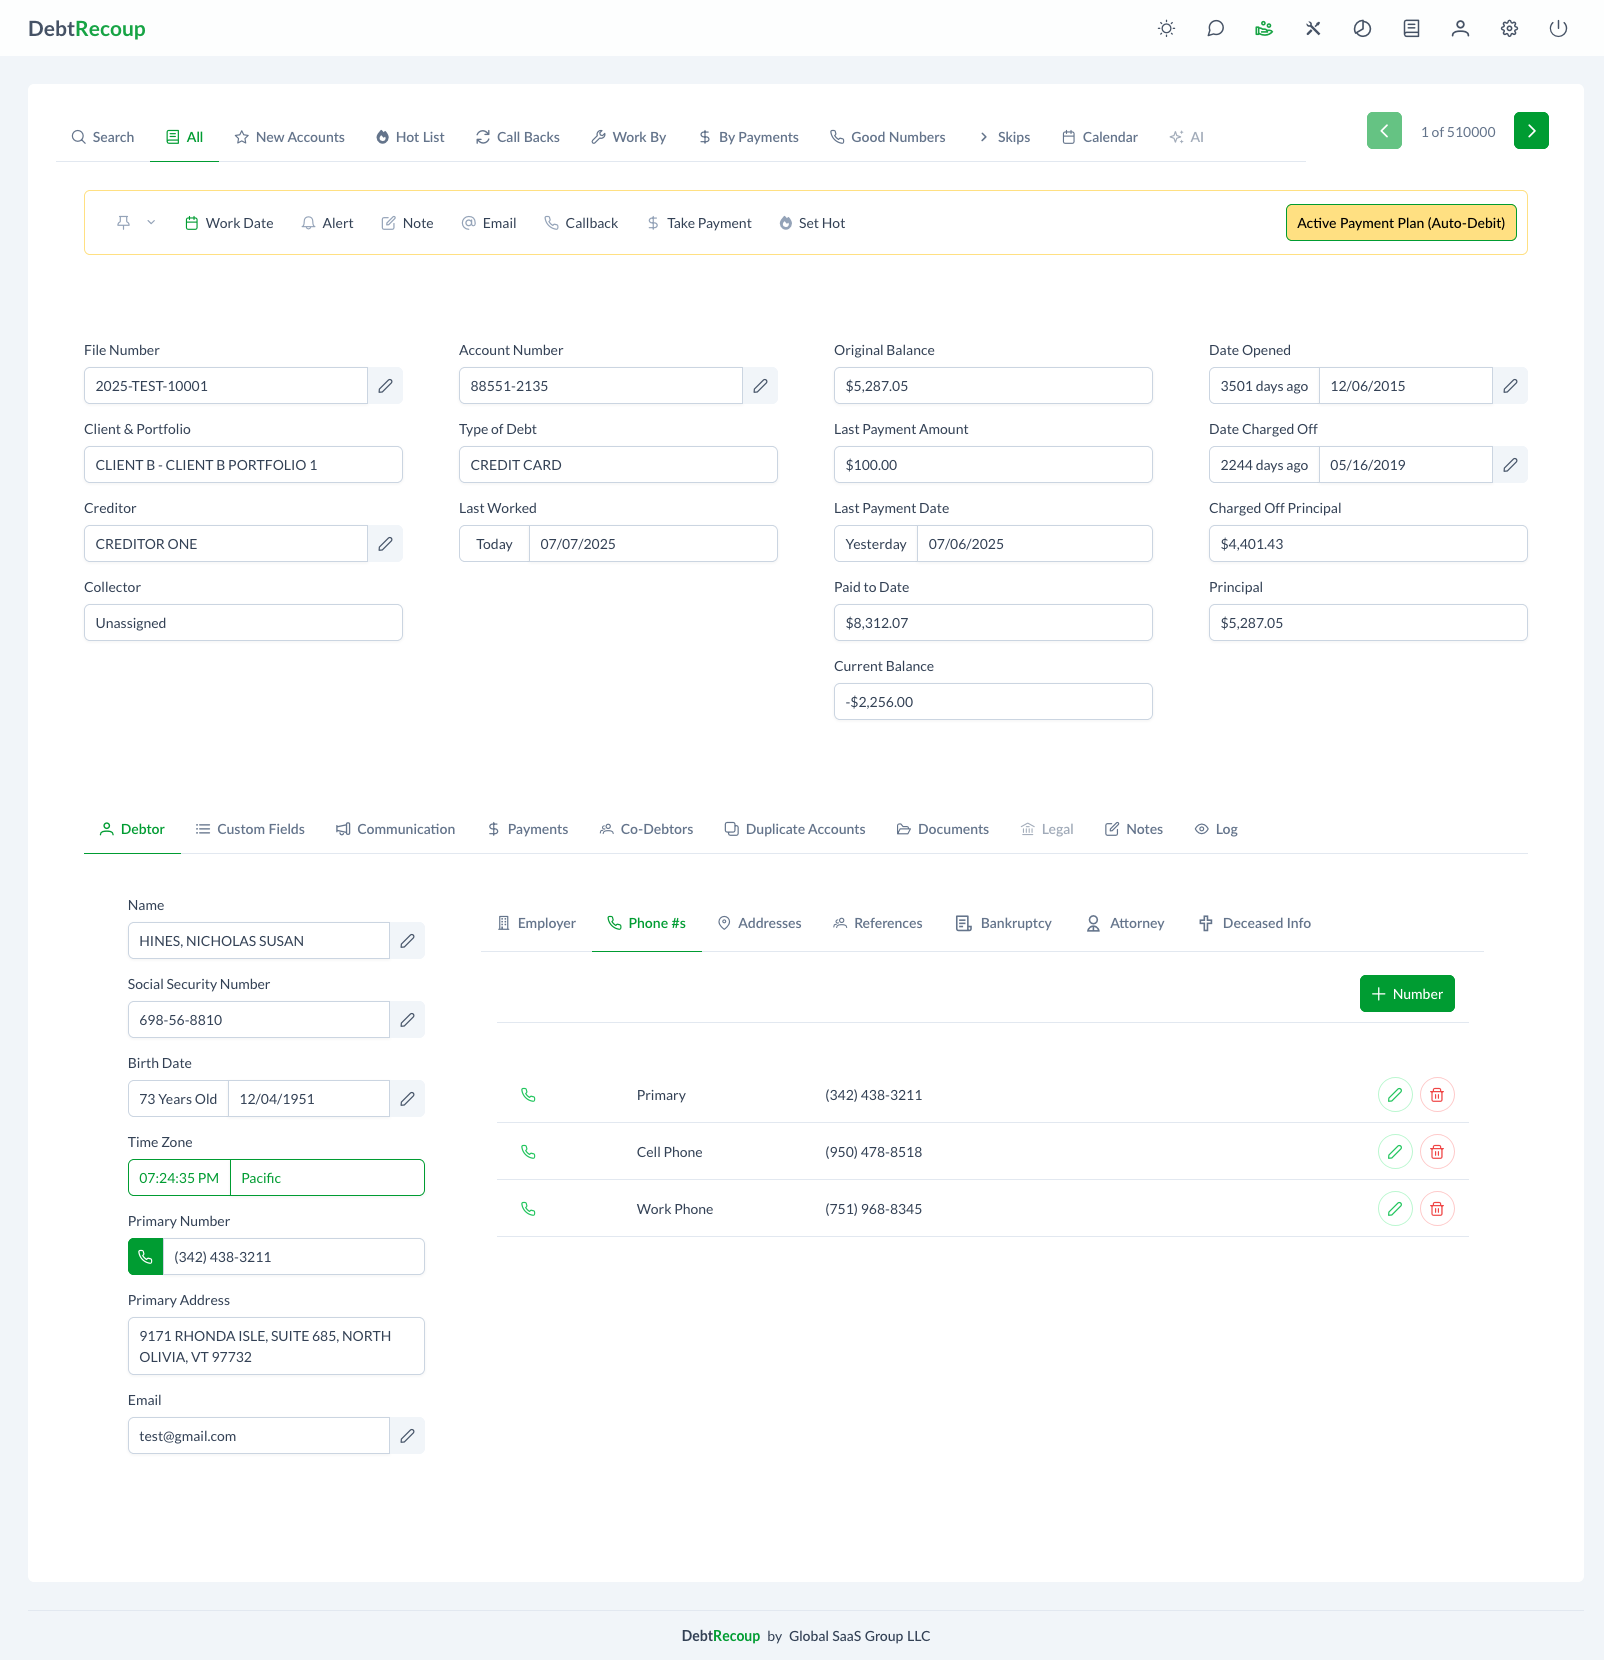The height and width of the screenshot is (1660, 1604).
Task: Click the Collector field showing Unassigned
Action: point(243,623)
